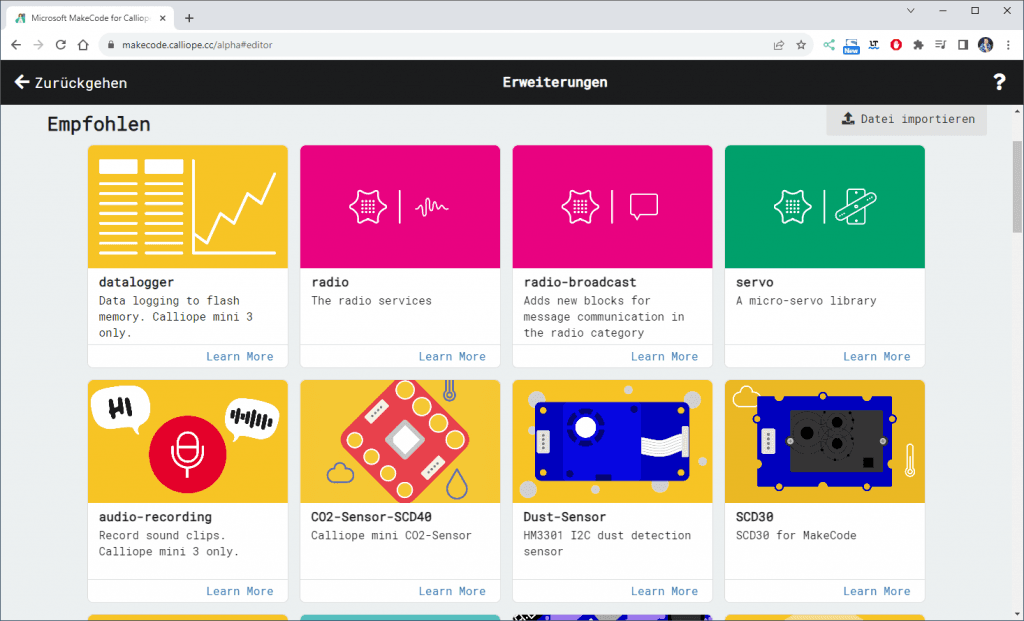Bookmark this page with star icon
The height and width of the screenshot is (621, 1024).
[x=801, y=45]
